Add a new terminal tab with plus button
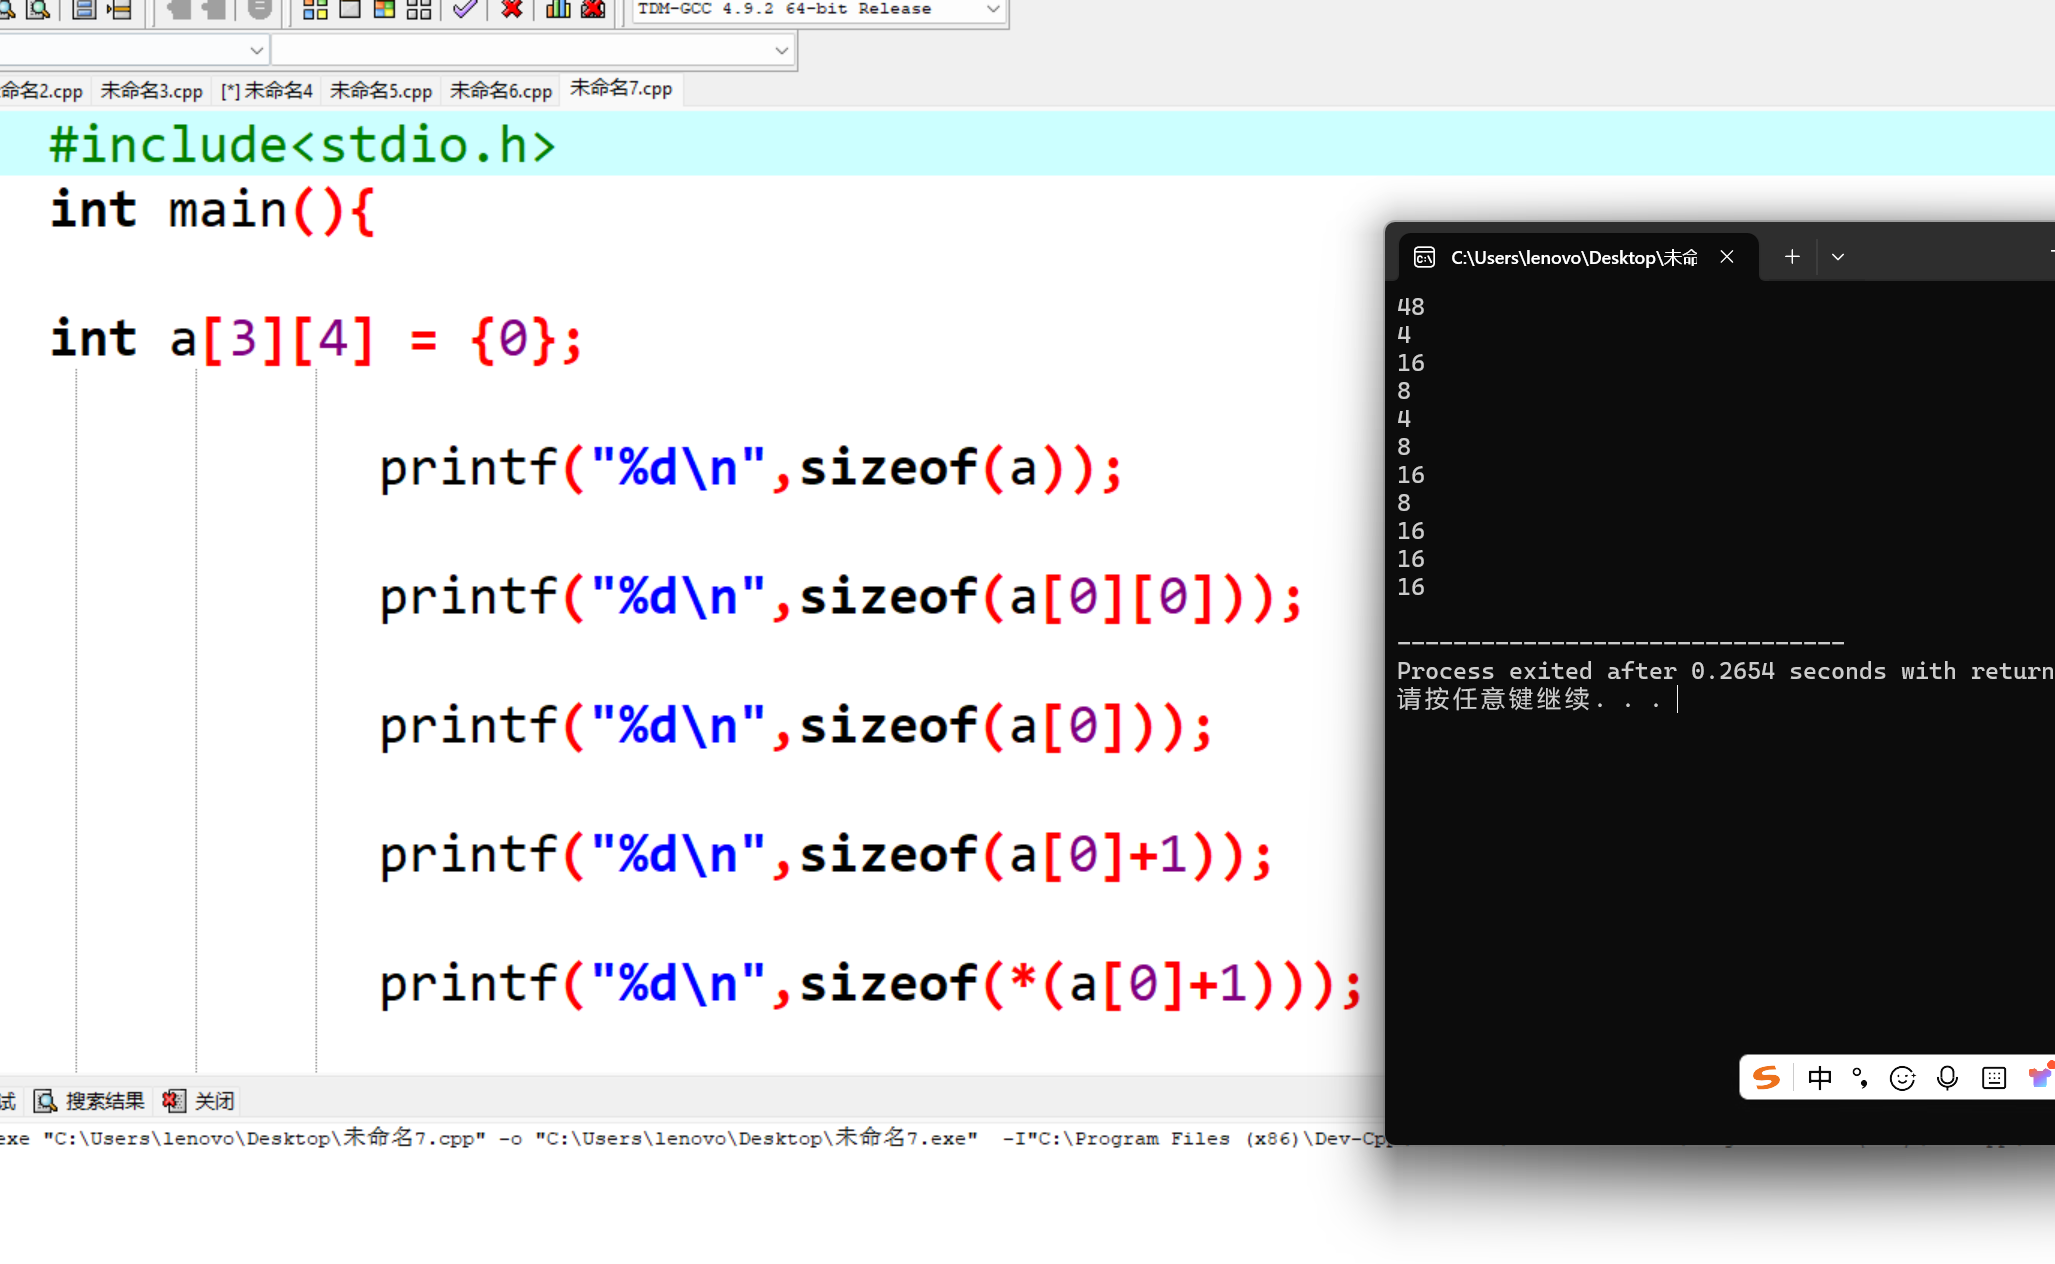Viewport: 2055px width, 1264px height. click(x=1792, y=257)
